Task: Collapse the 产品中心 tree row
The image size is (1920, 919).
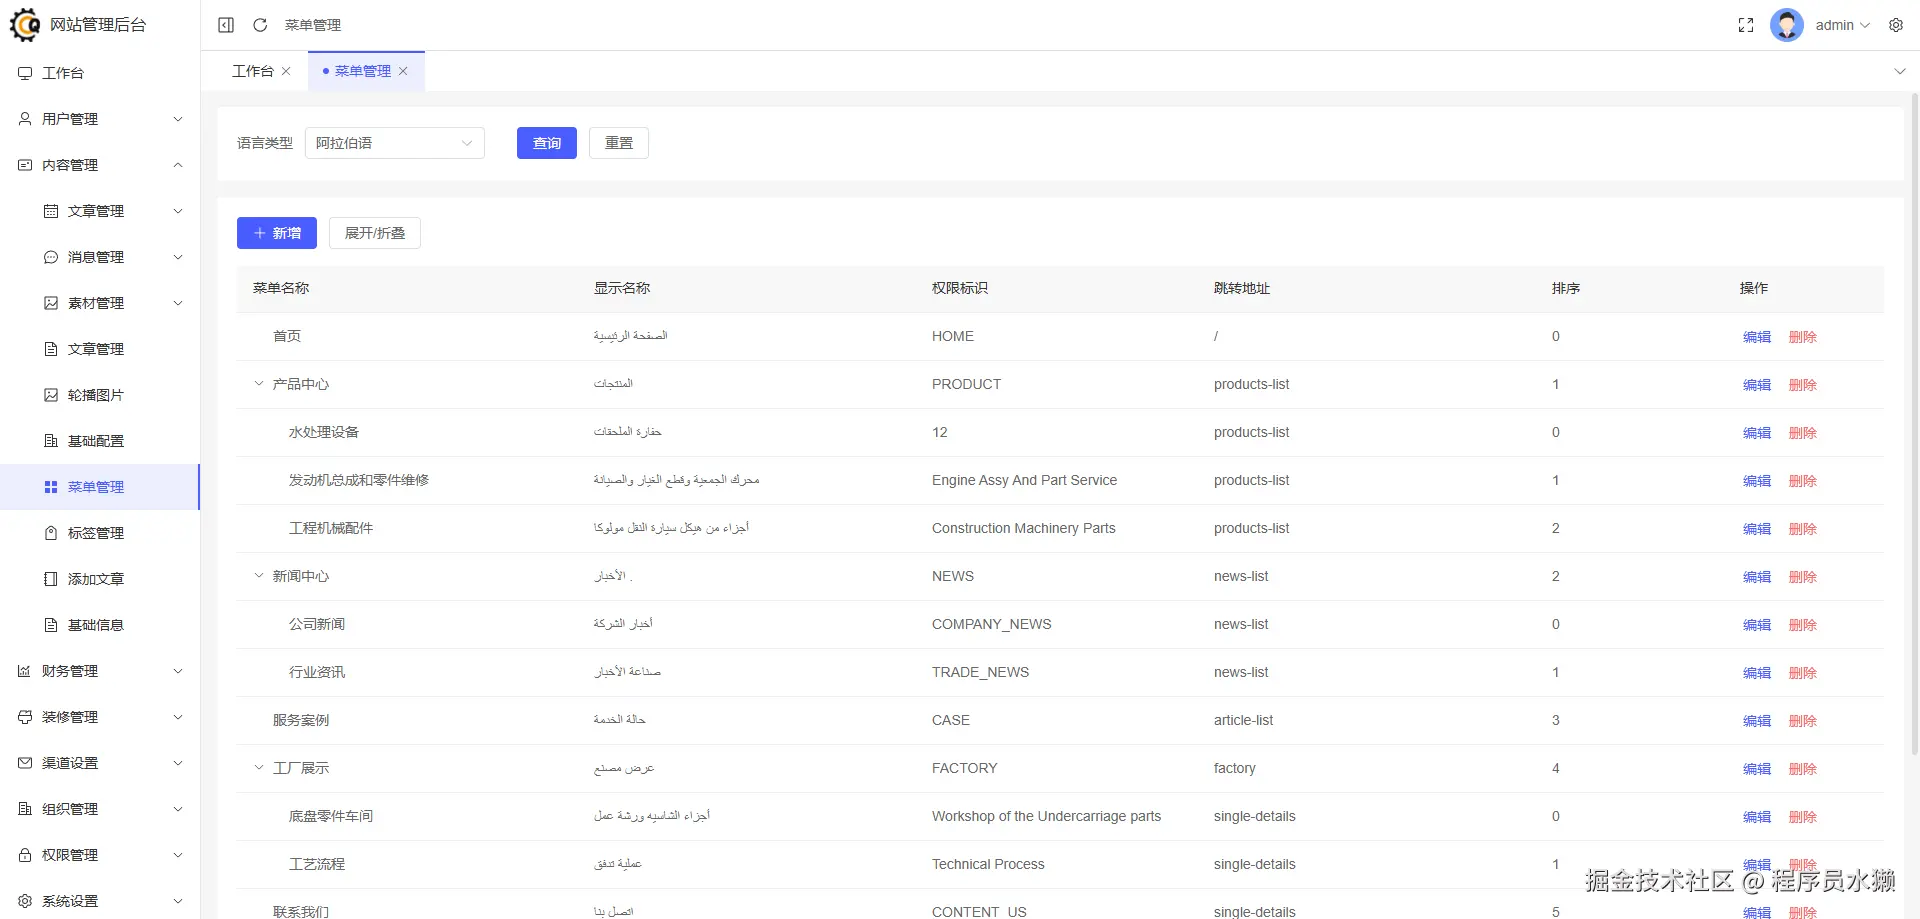Action: [259, 384]
